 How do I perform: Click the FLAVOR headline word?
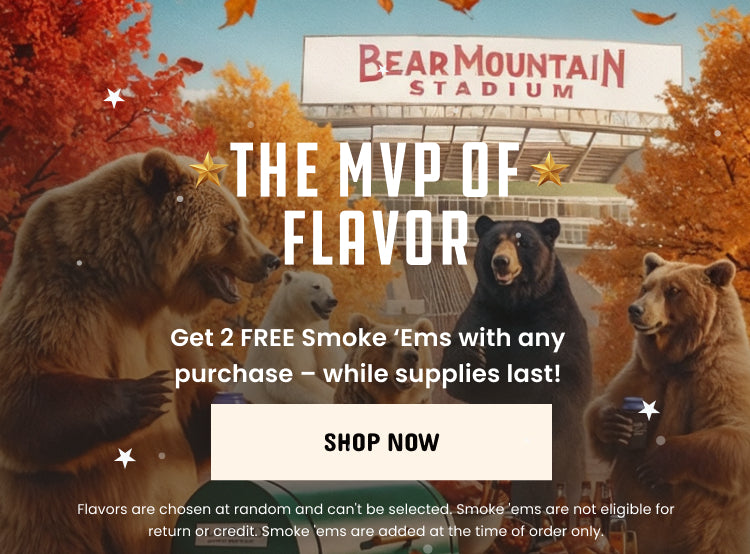(x=376, y=239)
